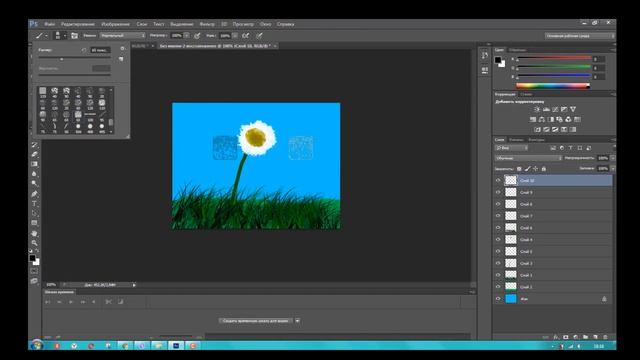Add a Brightness/Contrast adjustment
The width and height of the screenshot is (640, 360).
click(x=537, y=109)
